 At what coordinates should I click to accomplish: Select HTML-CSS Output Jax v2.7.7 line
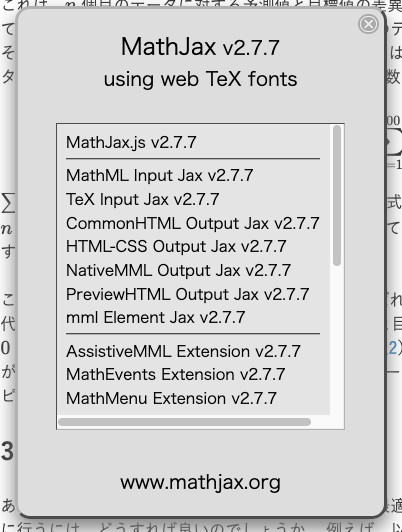coord(176,246)
